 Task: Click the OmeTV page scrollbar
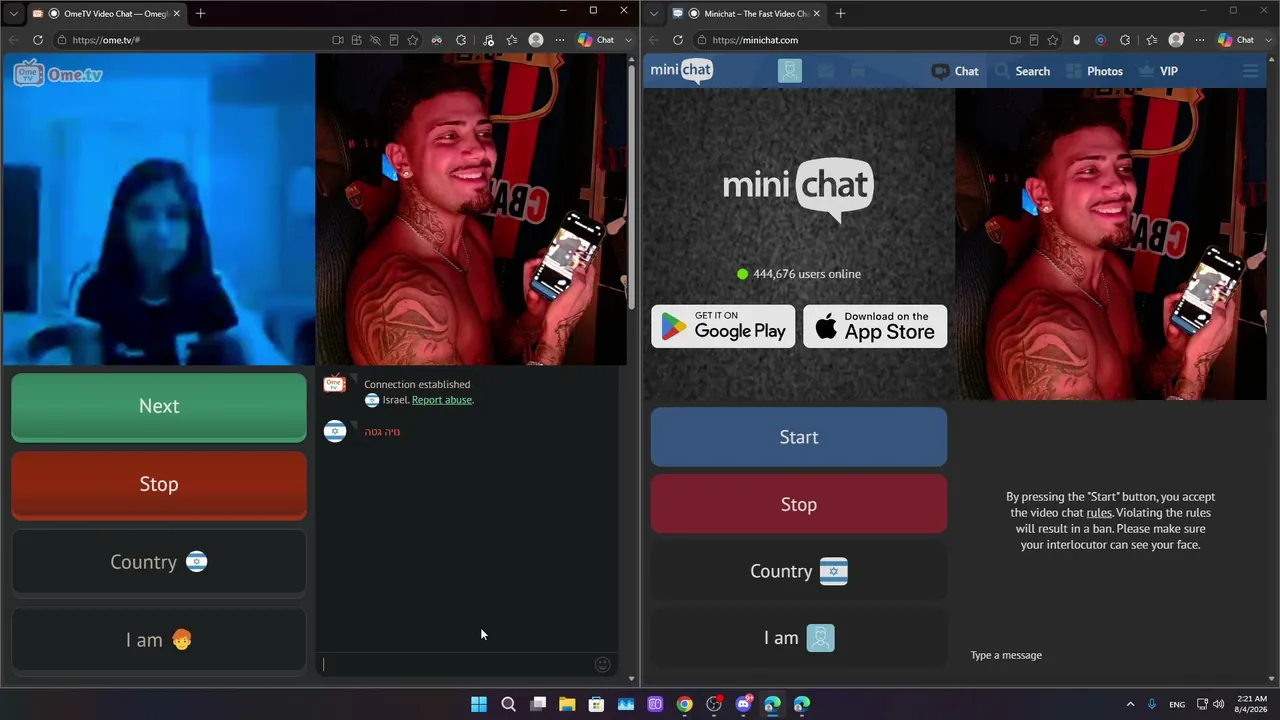click(631, 185)
